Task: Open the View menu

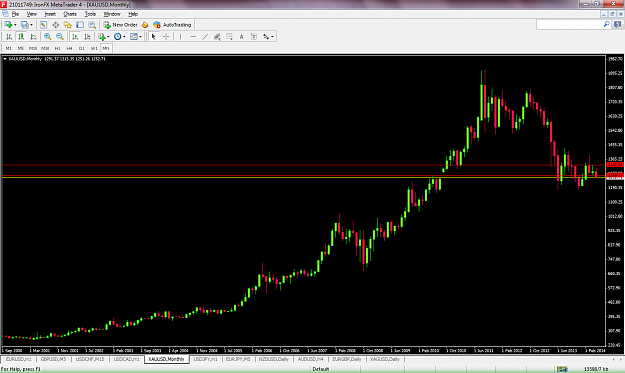Action: 31,14
